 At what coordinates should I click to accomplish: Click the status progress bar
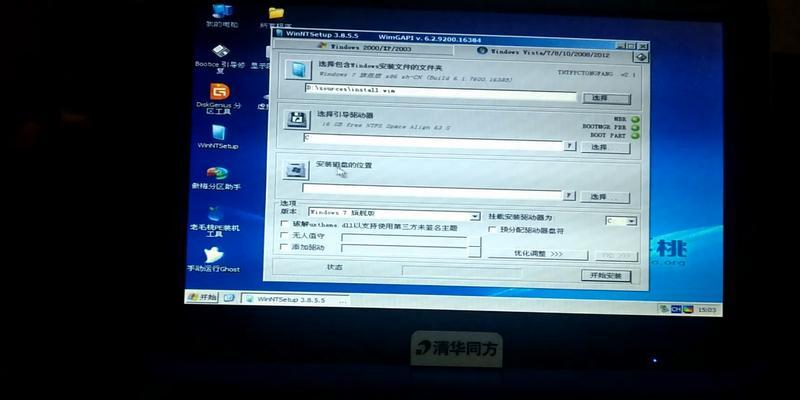point(462,272)
